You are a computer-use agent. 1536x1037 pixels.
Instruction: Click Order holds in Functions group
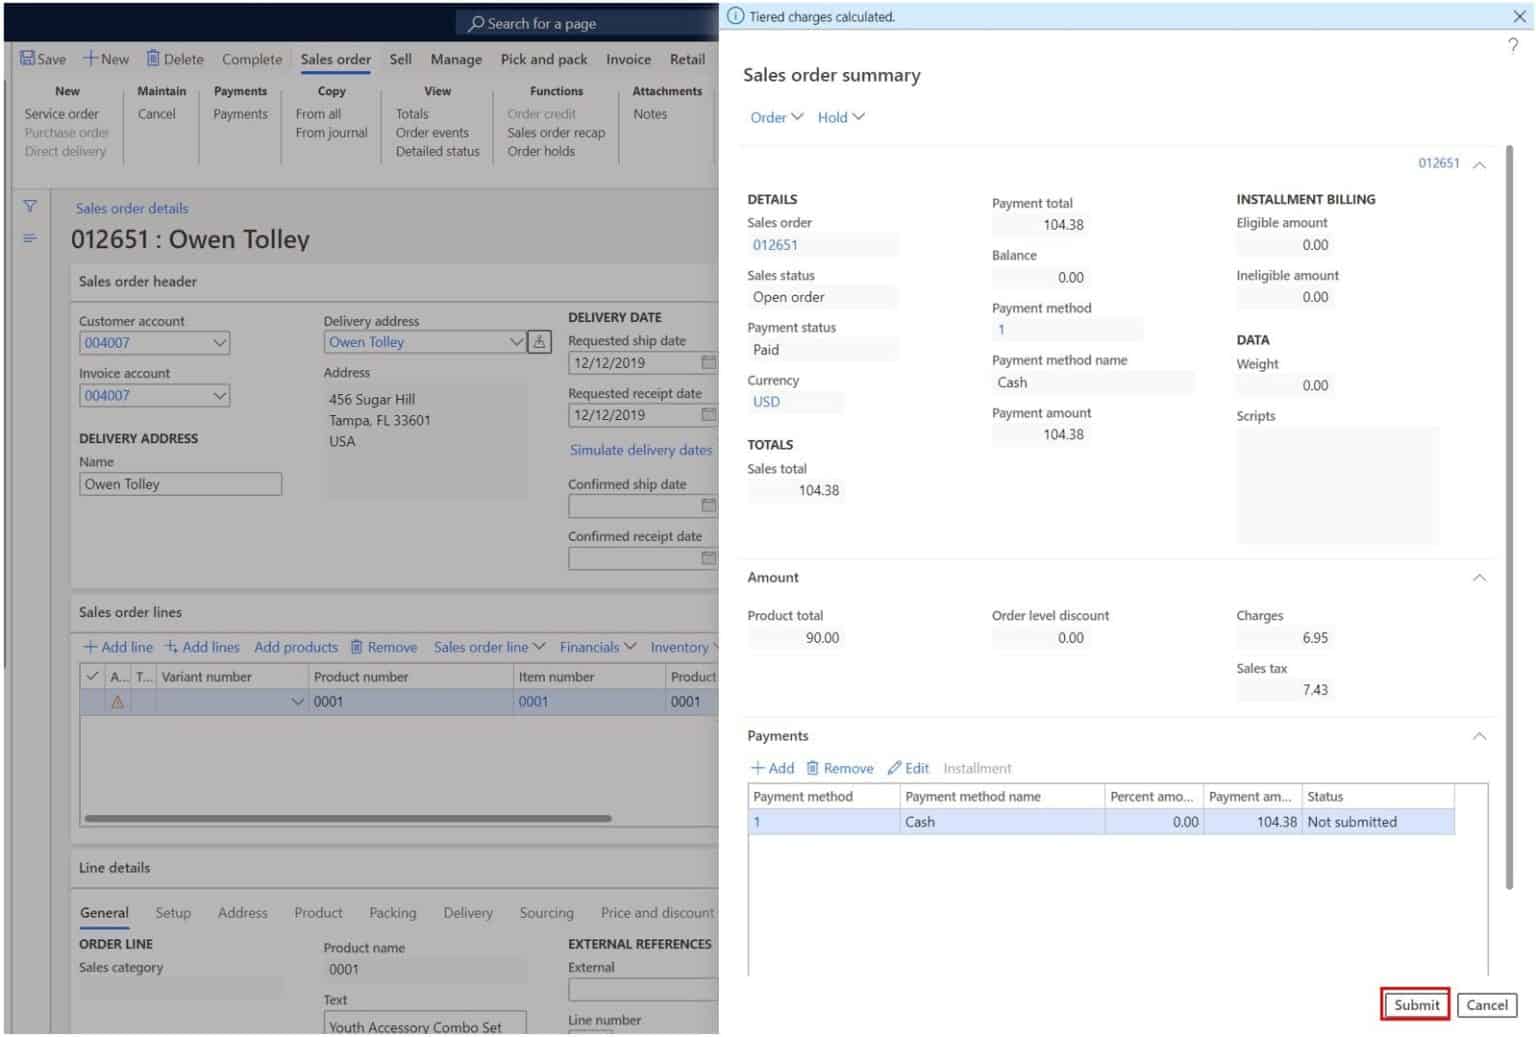(x=541, y=152)
